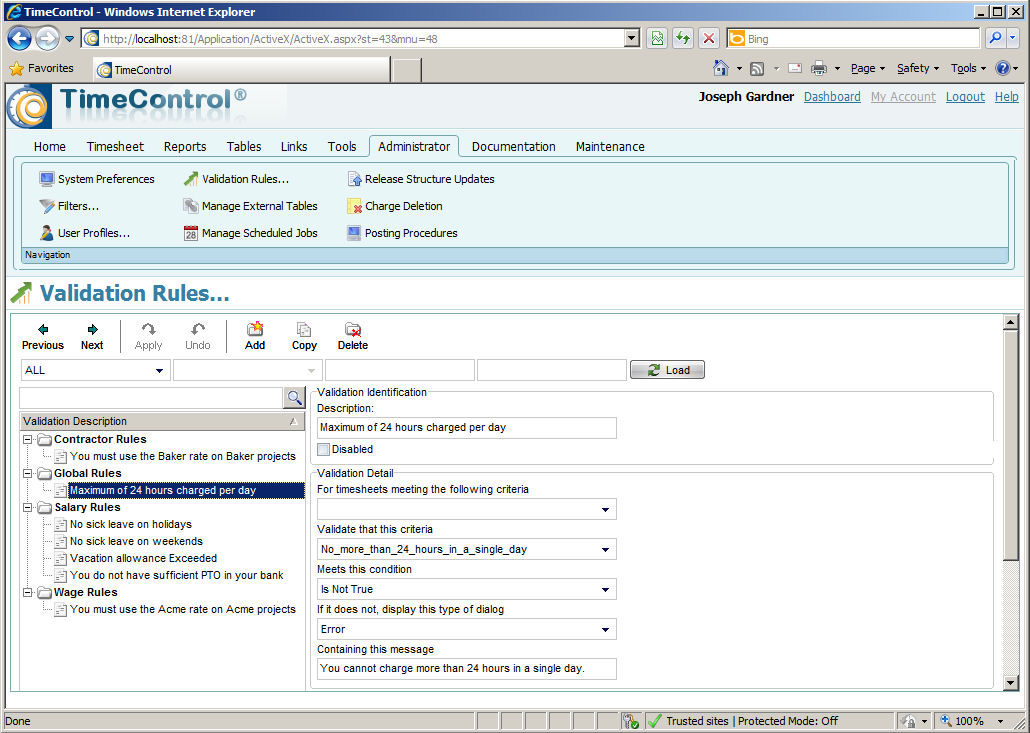Select Baker rate on Baker projects rule

[183, 456]
